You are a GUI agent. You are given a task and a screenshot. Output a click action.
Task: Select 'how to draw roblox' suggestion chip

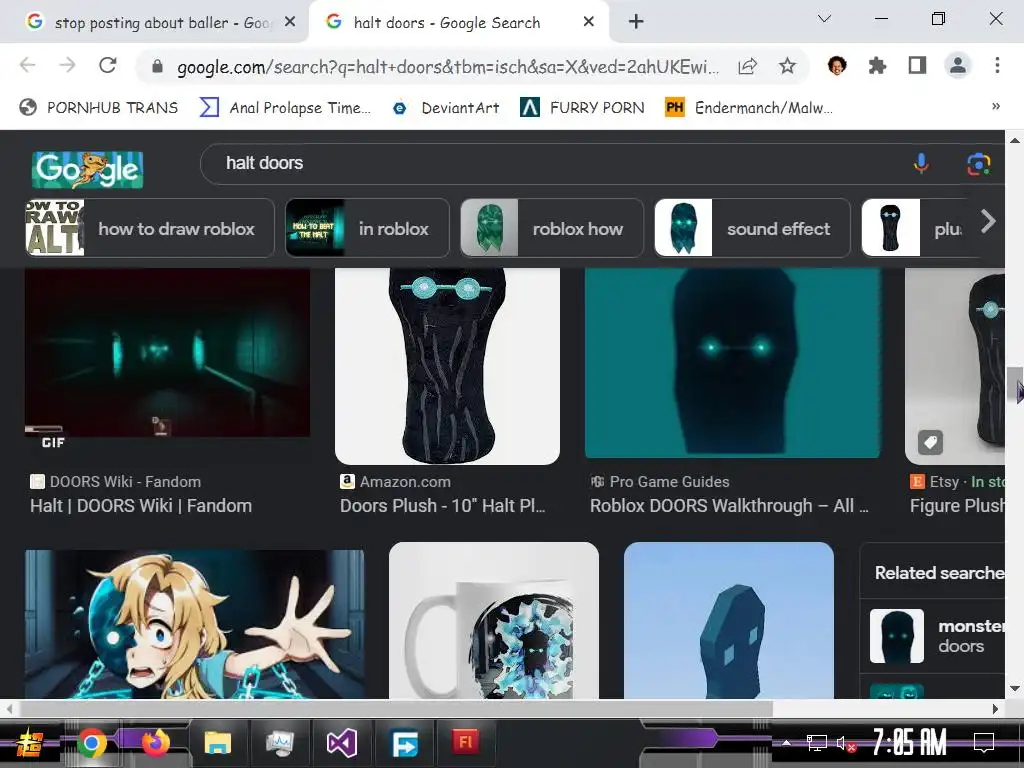point(150,228)
